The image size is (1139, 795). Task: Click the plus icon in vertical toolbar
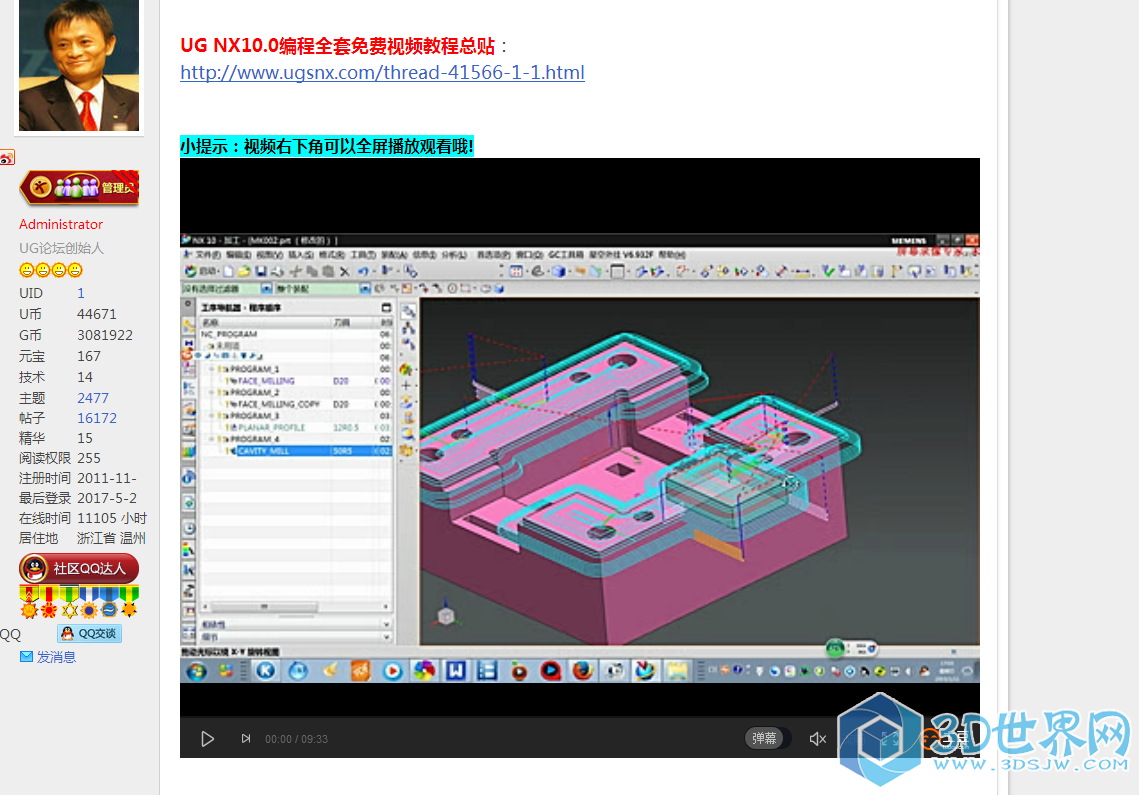[408, 385]
